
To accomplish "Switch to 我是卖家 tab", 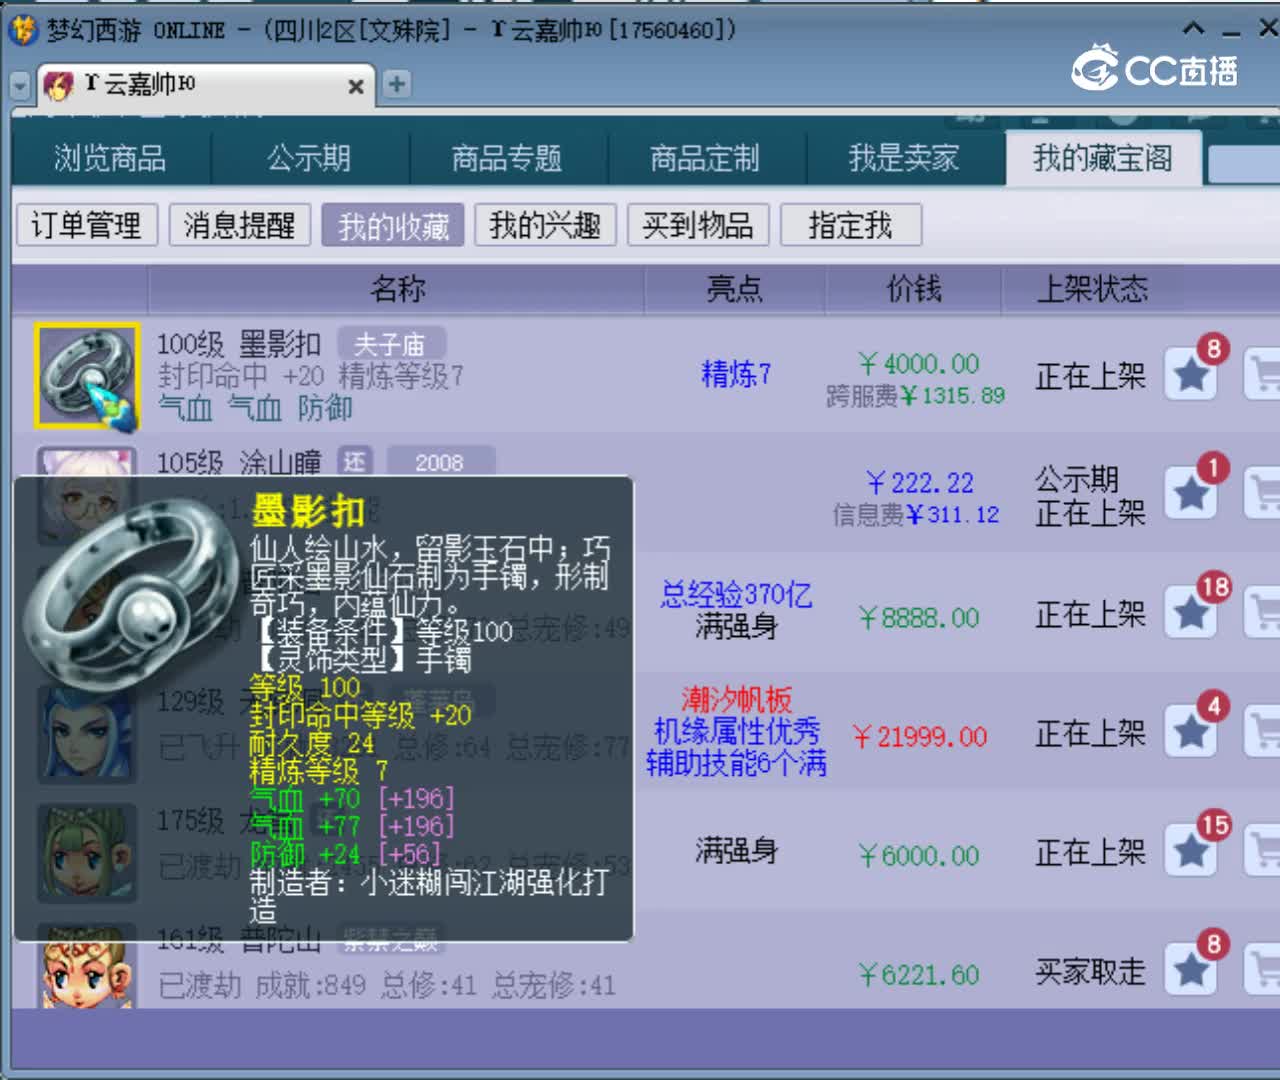I will (904, 158).
